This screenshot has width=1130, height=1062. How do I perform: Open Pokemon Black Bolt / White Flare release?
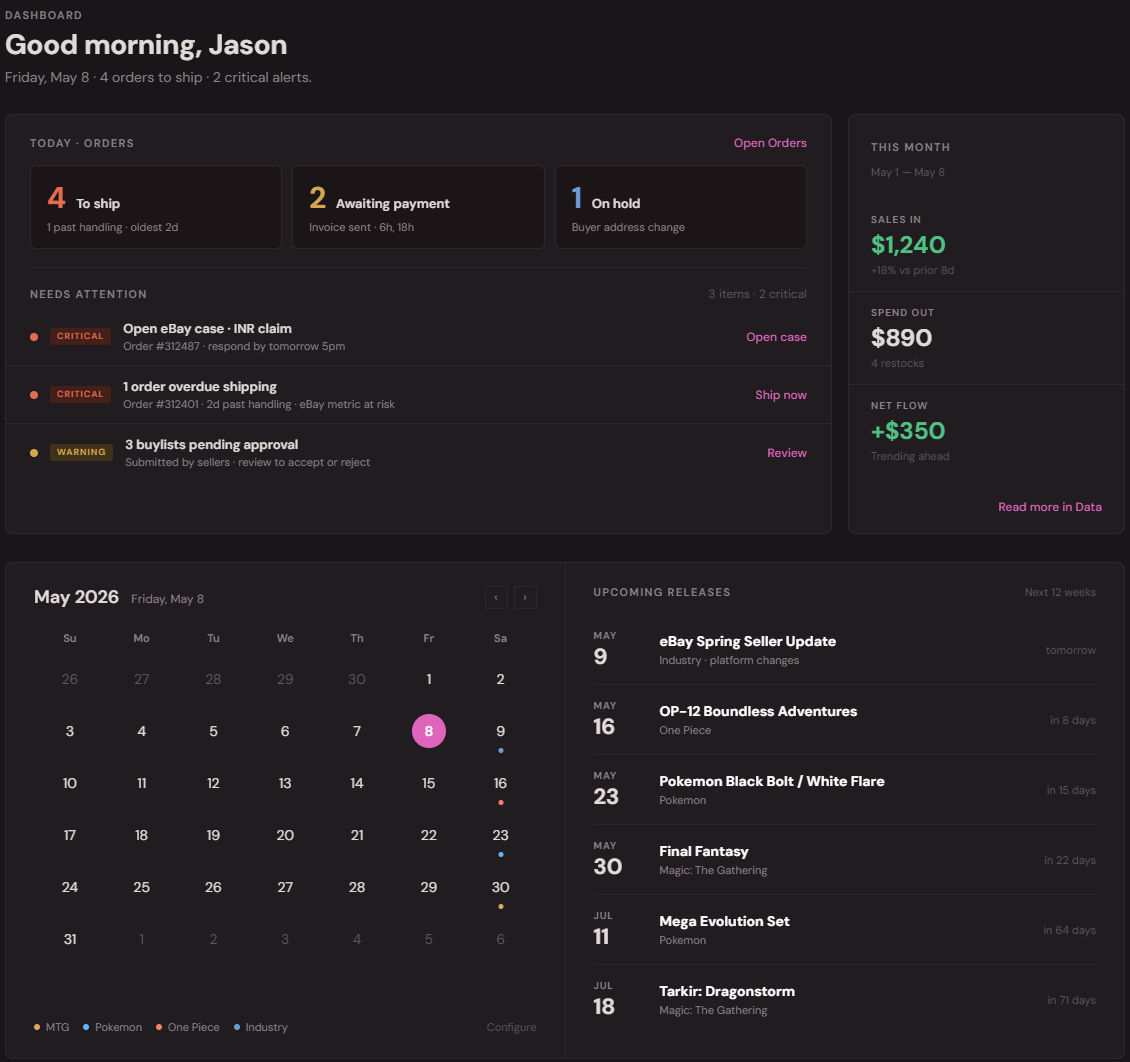(x=844, y=790)
